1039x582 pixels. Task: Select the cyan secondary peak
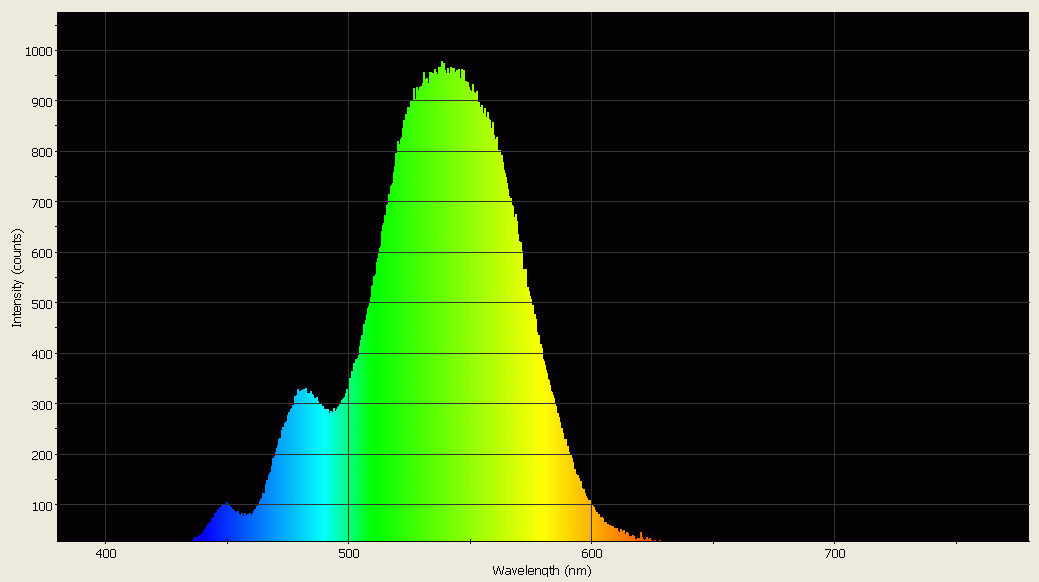pyautogui.click(x=305, y=395)
